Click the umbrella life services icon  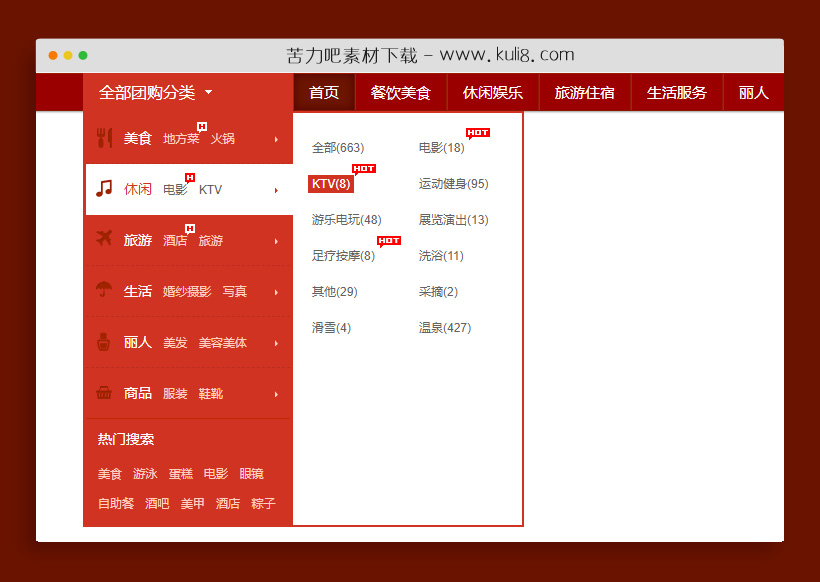104,291
